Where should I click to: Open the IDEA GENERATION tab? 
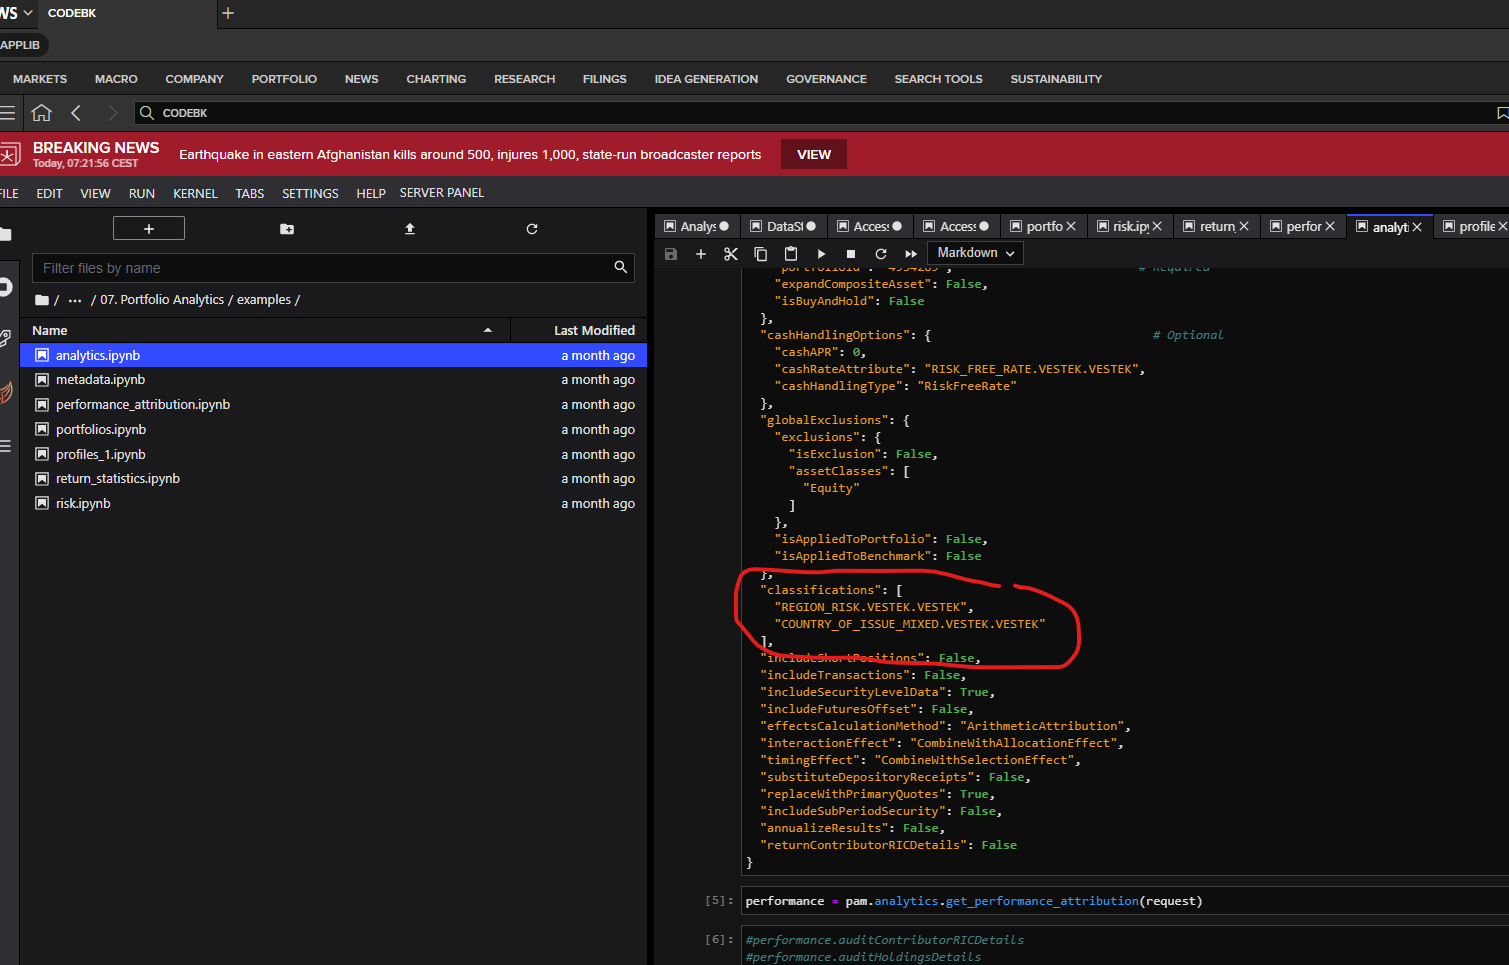[706, 79]
